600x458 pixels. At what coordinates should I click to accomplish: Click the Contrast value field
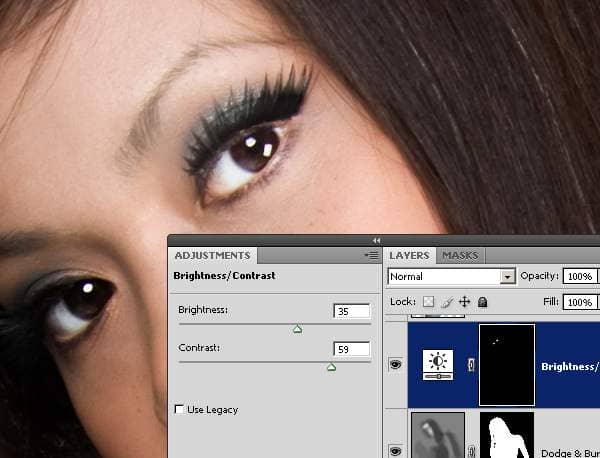(x=352, y=349)
